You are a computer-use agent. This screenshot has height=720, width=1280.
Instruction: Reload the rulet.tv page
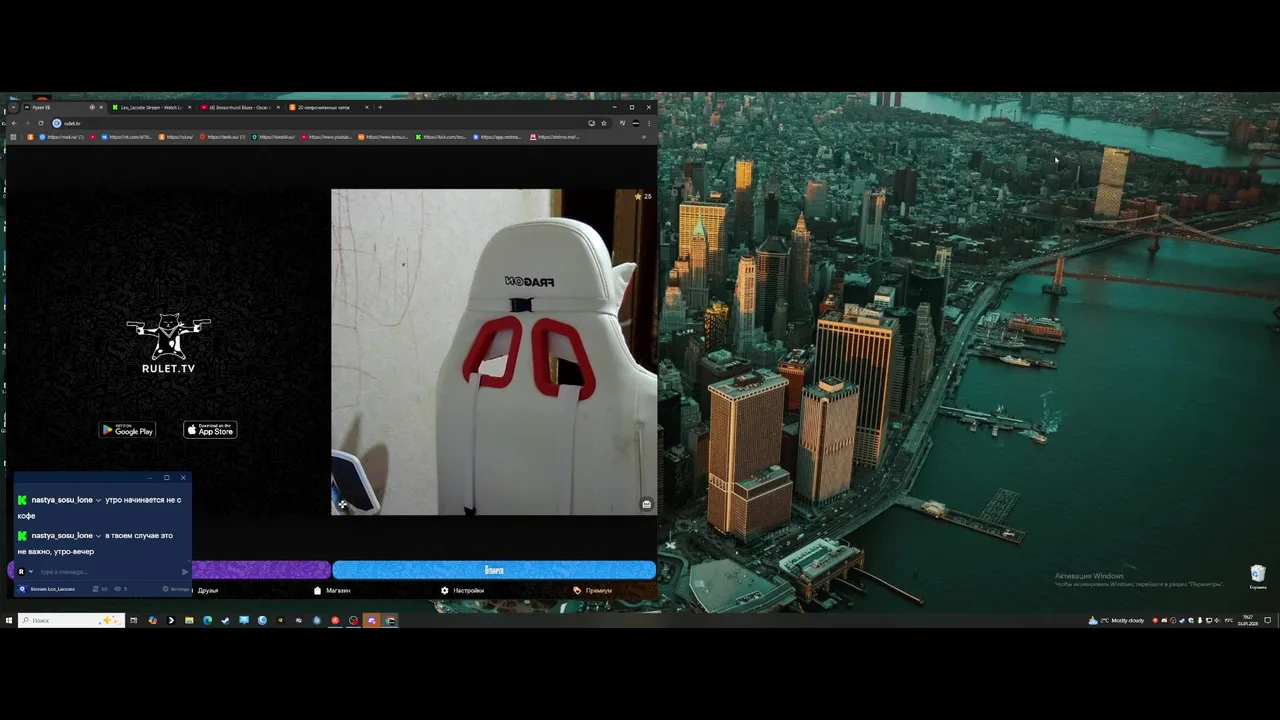41,123
